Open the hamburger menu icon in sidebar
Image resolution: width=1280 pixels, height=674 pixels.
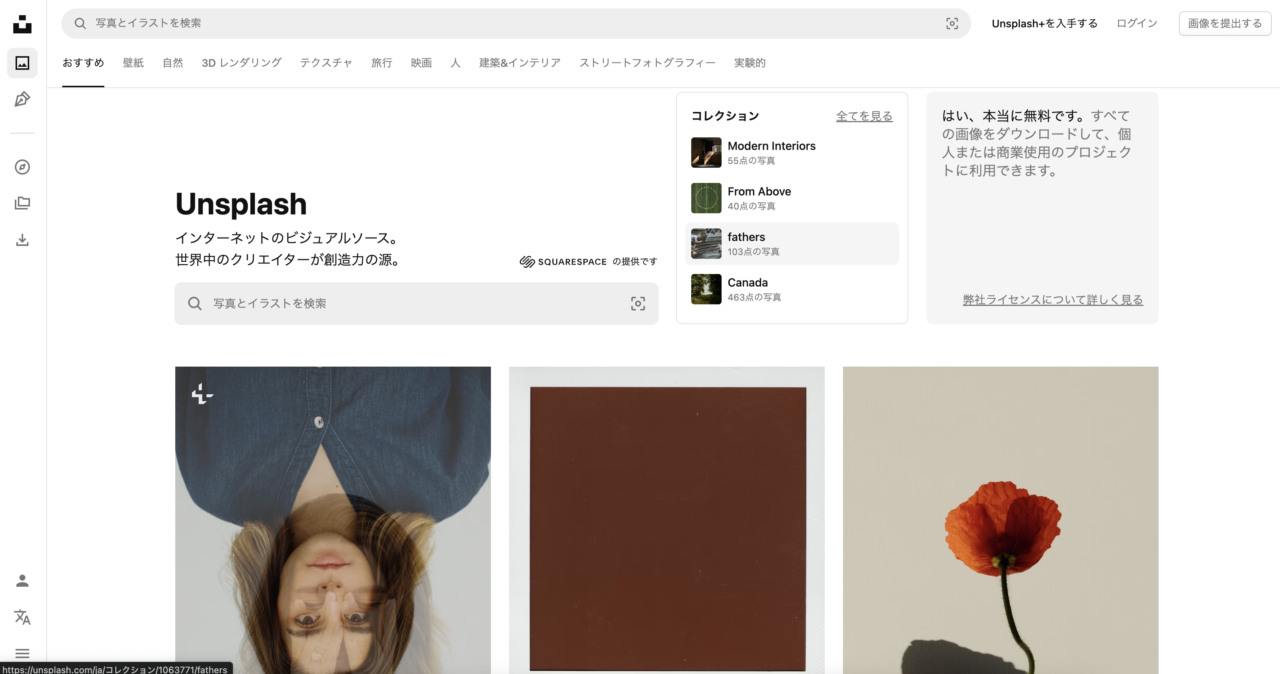22,653
